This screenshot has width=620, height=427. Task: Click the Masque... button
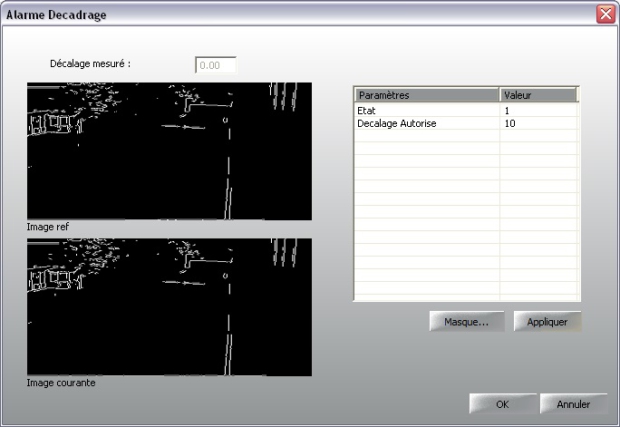(467, 321)
